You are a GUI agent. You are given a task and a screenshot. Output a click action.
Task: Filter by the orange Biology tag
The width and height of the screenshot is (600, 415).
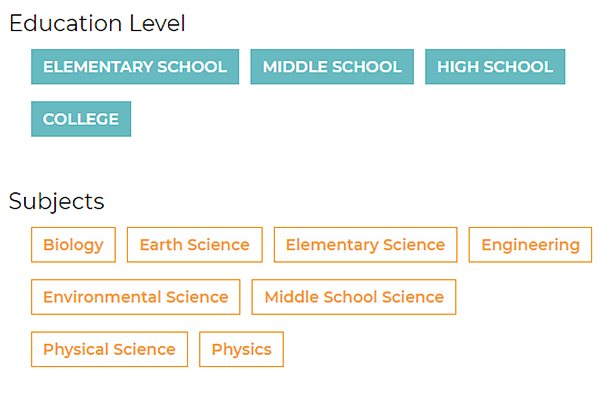pos(73,245)
